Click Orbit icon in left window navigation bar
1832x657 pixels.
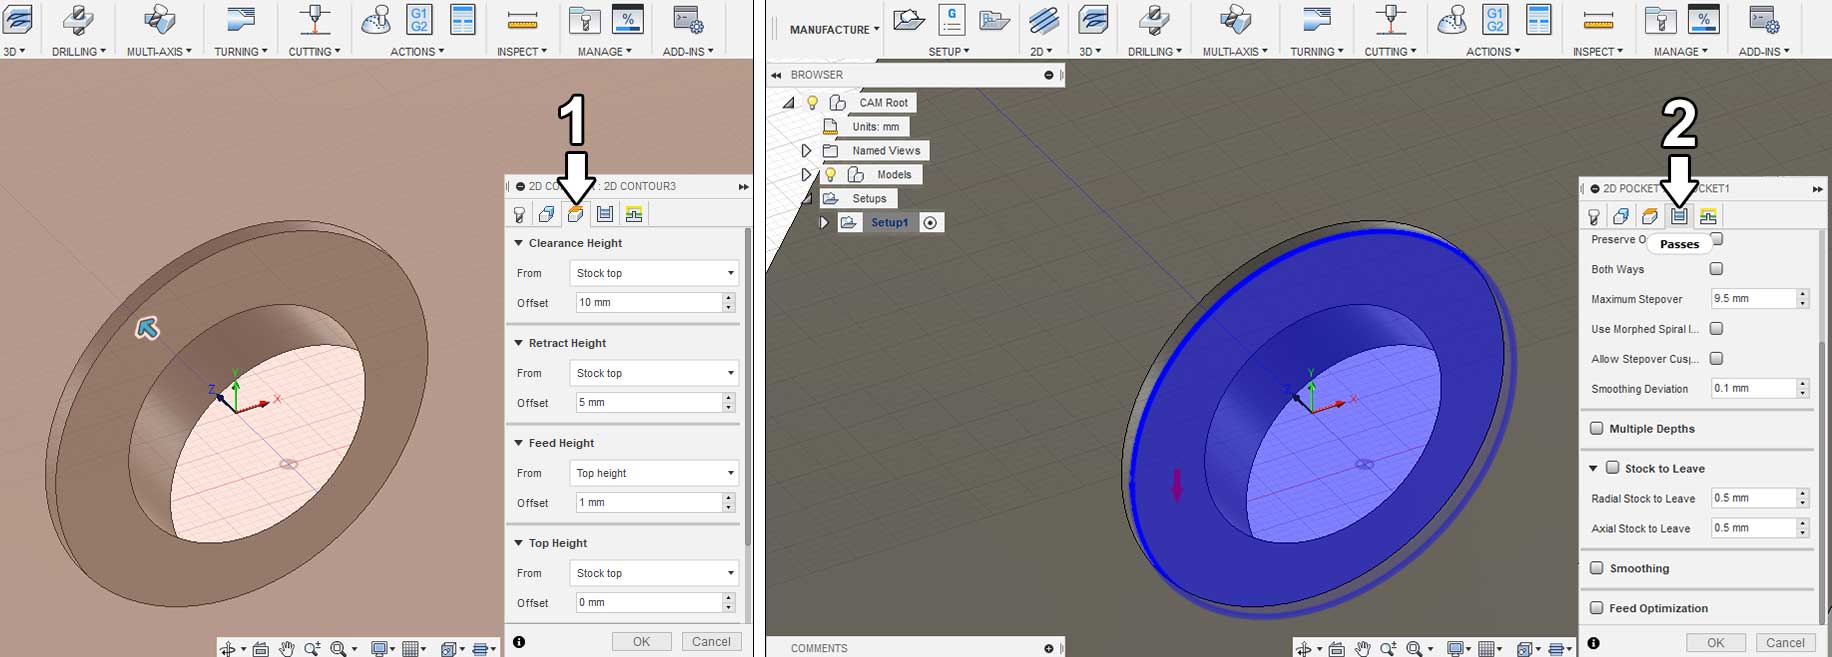click(229, 649)
